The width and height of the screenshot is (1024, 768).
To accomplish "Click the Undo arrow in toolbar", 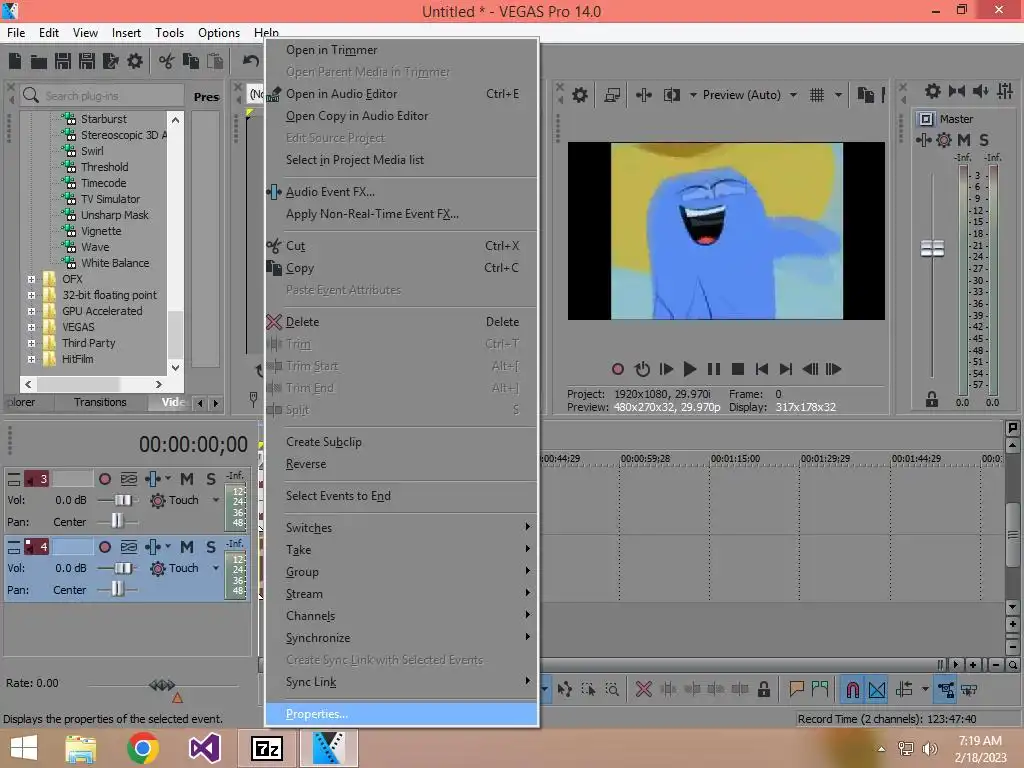I will click(251, 61).
